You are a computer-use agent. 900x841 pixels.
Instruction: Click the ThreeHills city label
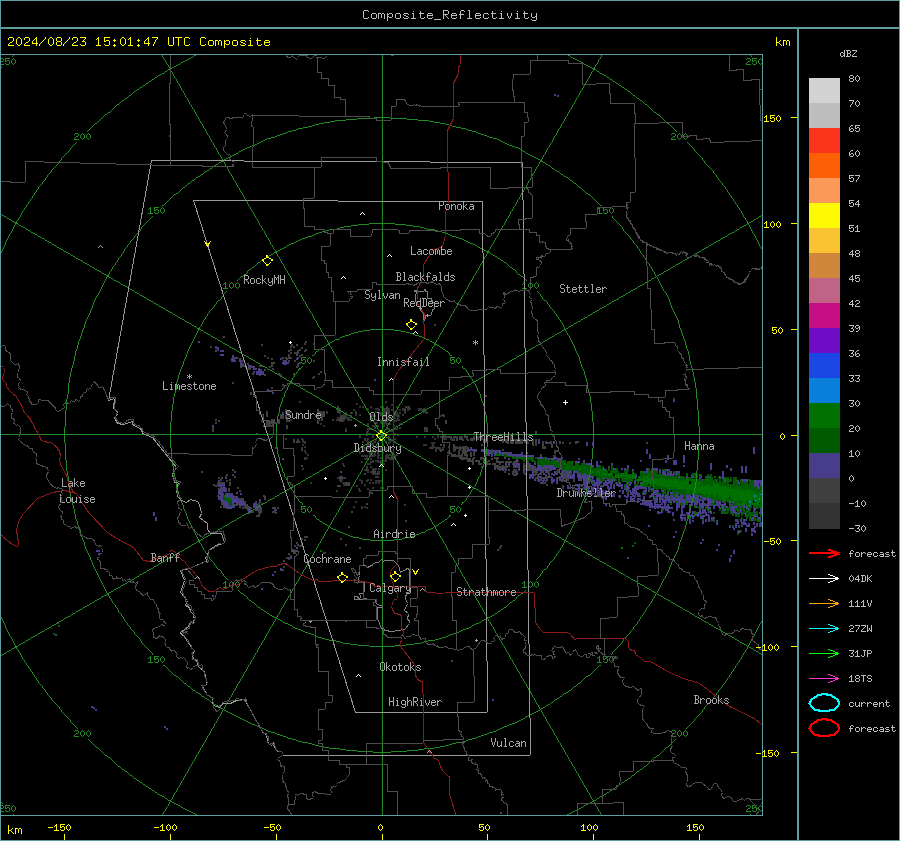pyautogui.click(x=503, y=437)
